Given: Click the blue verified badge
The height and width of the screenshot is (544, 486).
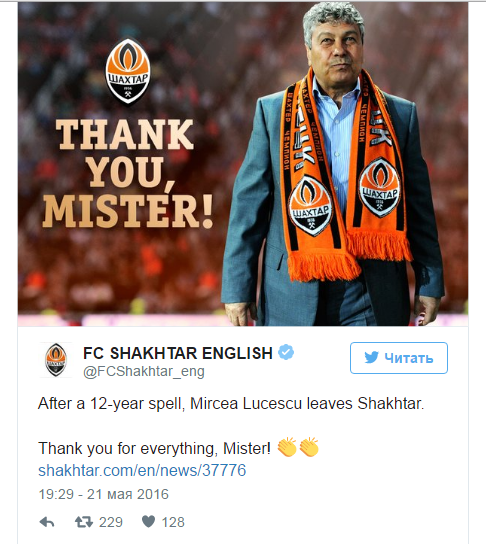Looking at the screenshot, I should [286, 352].
